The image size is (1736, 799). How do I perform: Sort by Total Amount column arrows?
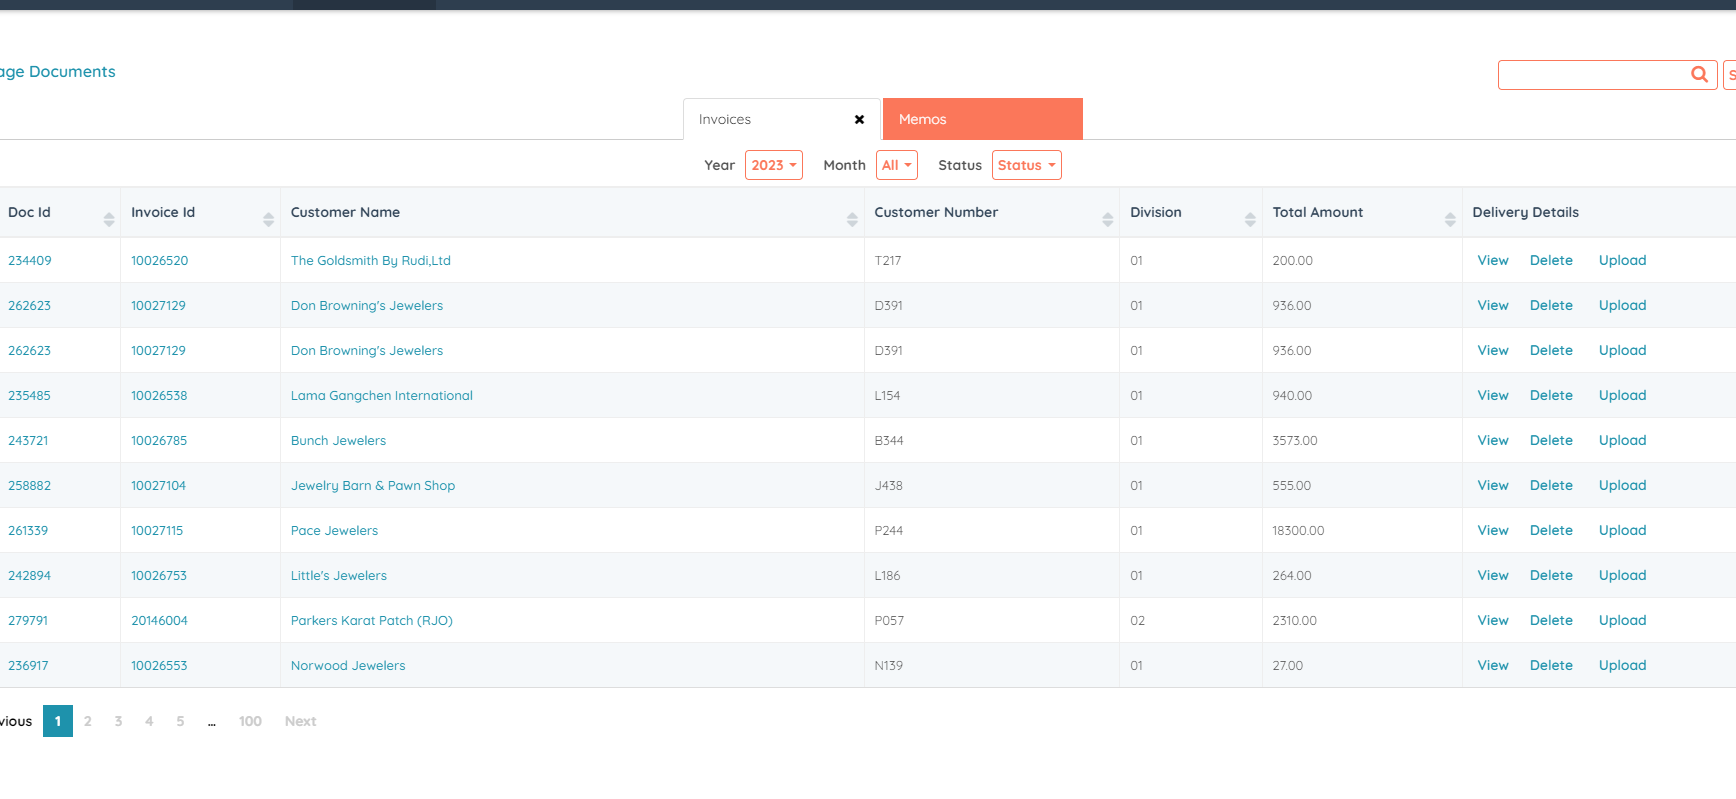1450,219
